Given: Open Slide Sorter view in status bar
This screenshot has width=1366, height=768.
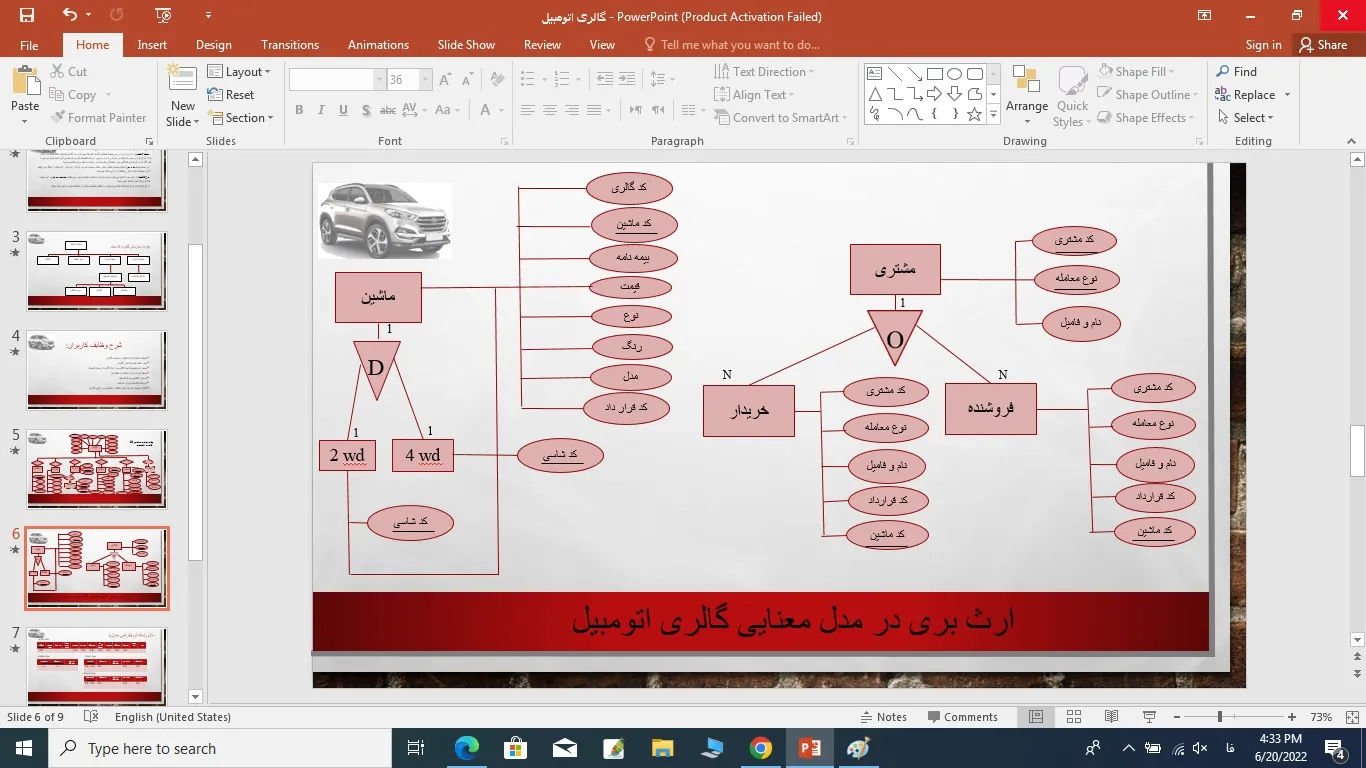Looking at the screenshot, I should pos(1073,717).
